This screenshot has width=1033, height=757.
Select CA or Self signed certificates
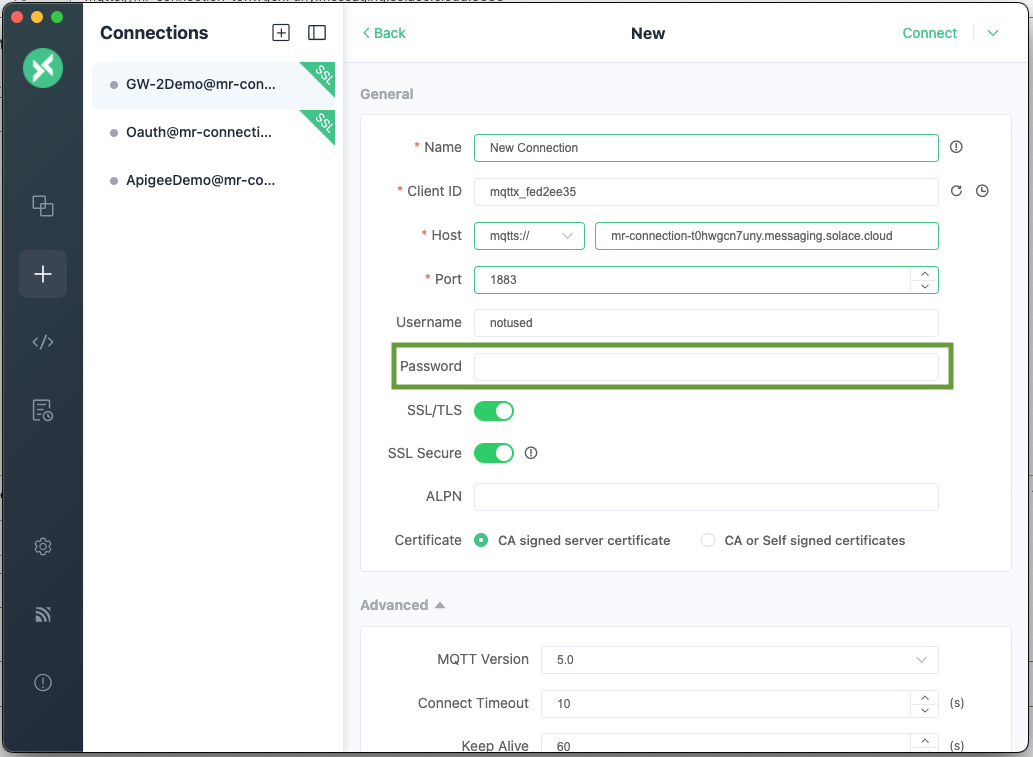pyautogui.click(x=708, y=539)
